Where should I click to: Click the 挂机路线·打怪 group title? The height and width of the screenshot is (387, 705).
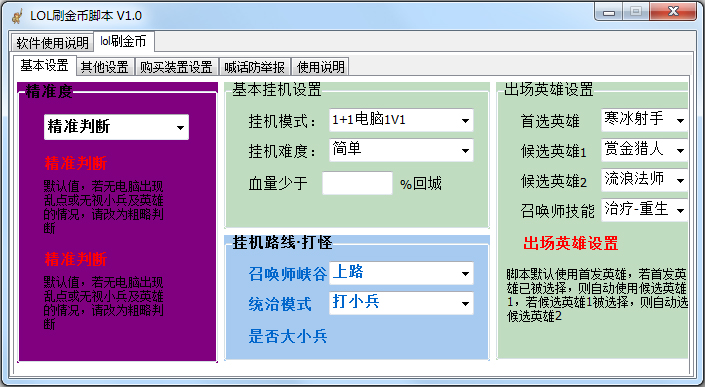(x=282, y=243)
